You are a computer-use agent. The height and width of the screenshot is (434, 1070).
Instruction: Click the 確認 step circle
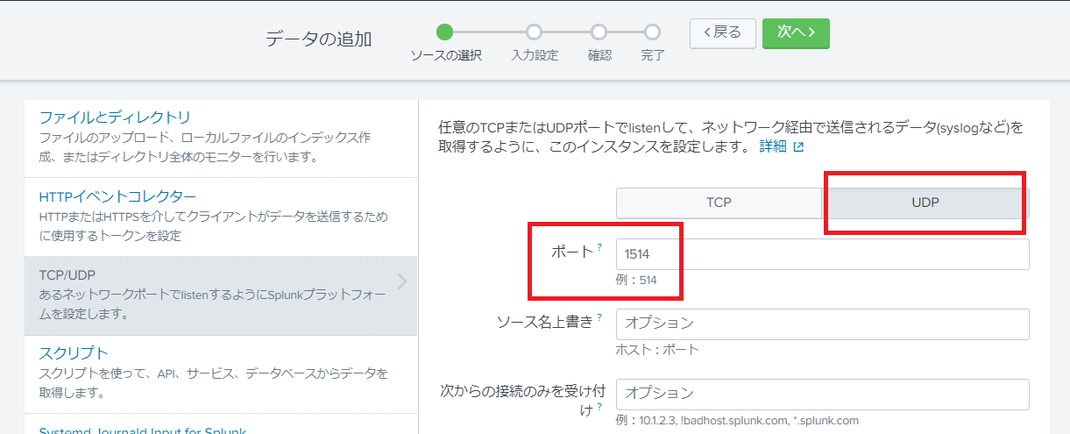[x=599, y=32]
